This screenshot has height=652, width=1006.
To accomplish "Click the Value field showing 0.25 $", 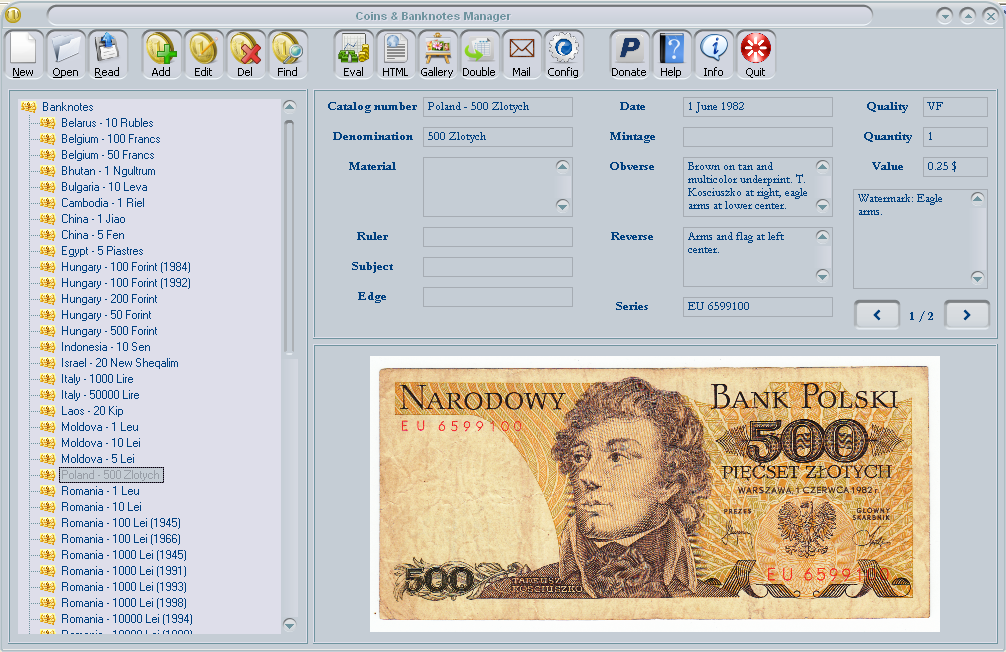I will (955, 167).
